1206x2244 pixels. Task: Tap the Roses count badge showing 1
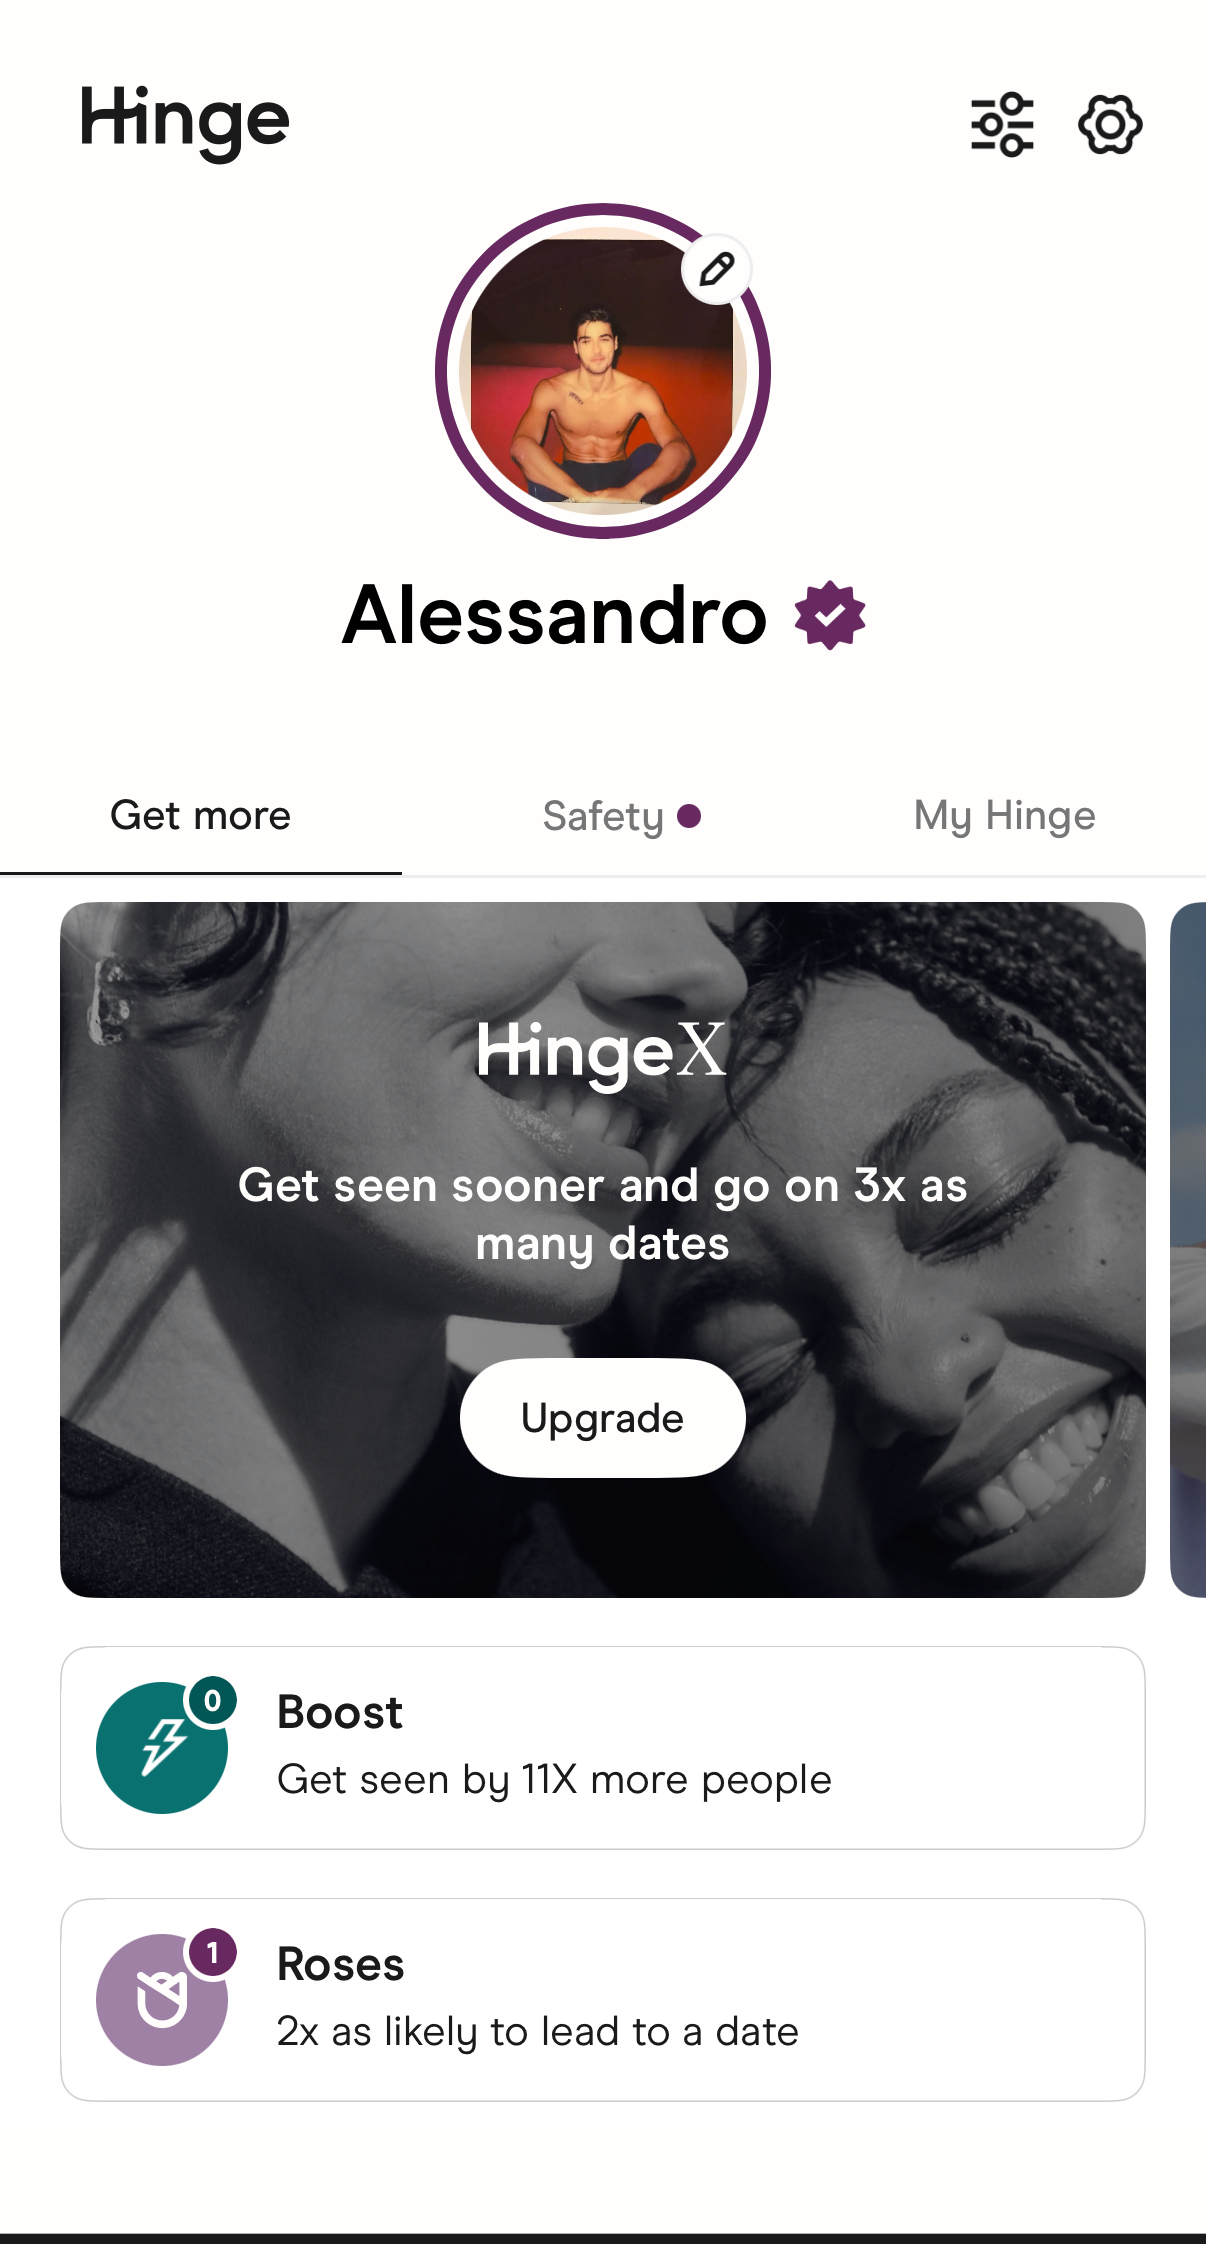[212, 1953]
